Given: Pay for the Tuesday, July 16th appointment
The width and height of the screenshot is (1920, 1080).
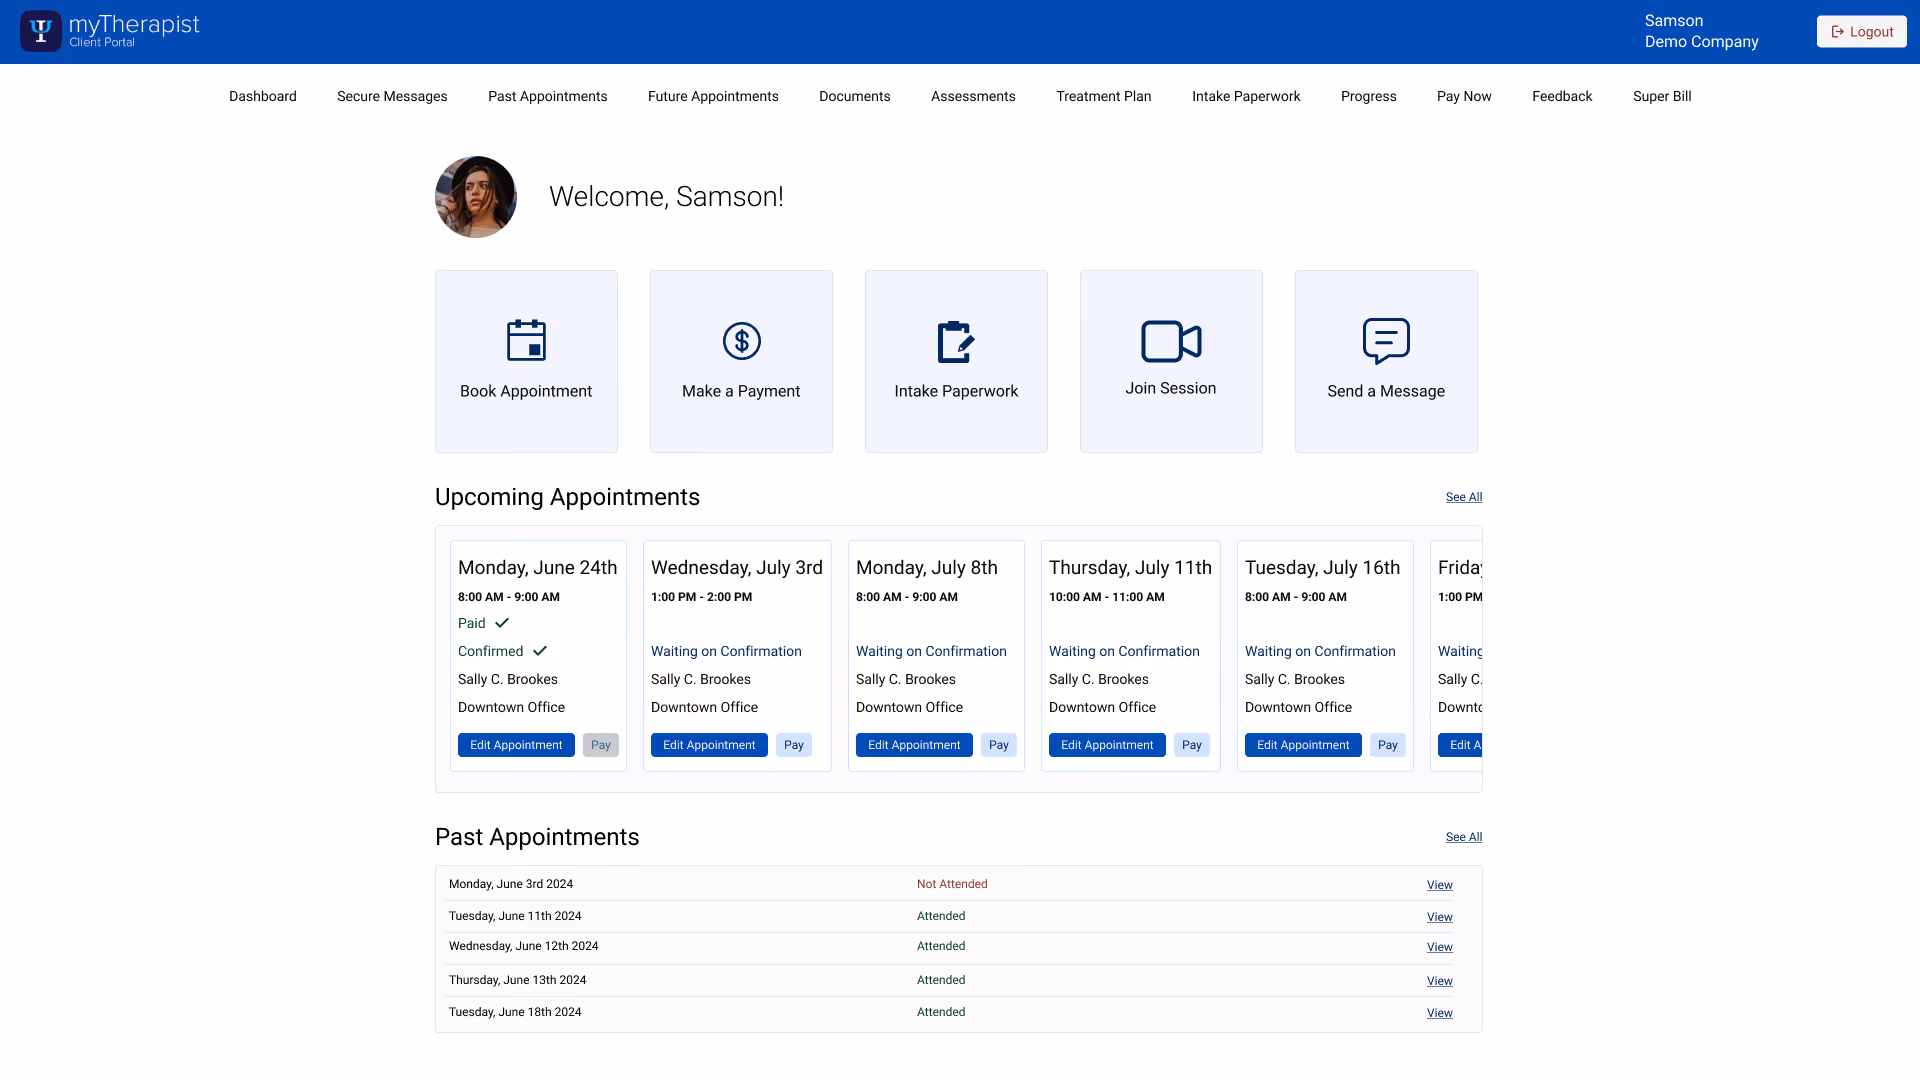Looking at the screenshot, I should point(1388,745).
